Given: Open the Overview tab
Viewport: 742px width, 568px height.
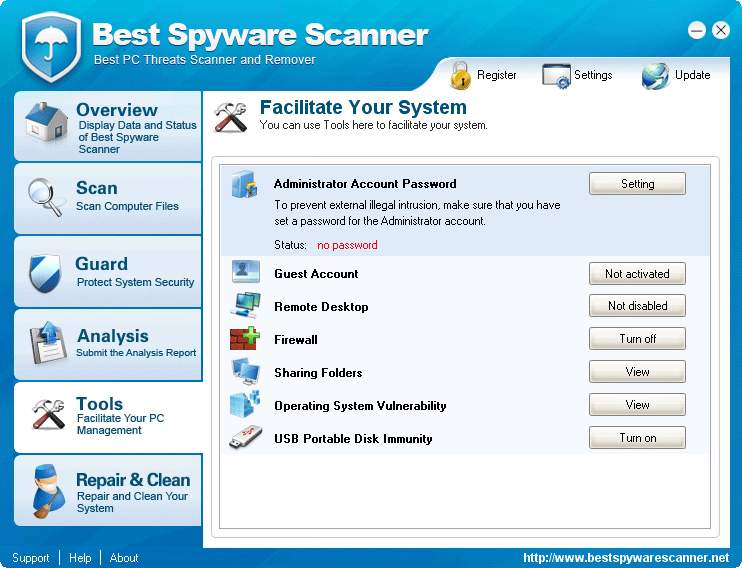Looking at the screenshot, I should coord(108,126).
